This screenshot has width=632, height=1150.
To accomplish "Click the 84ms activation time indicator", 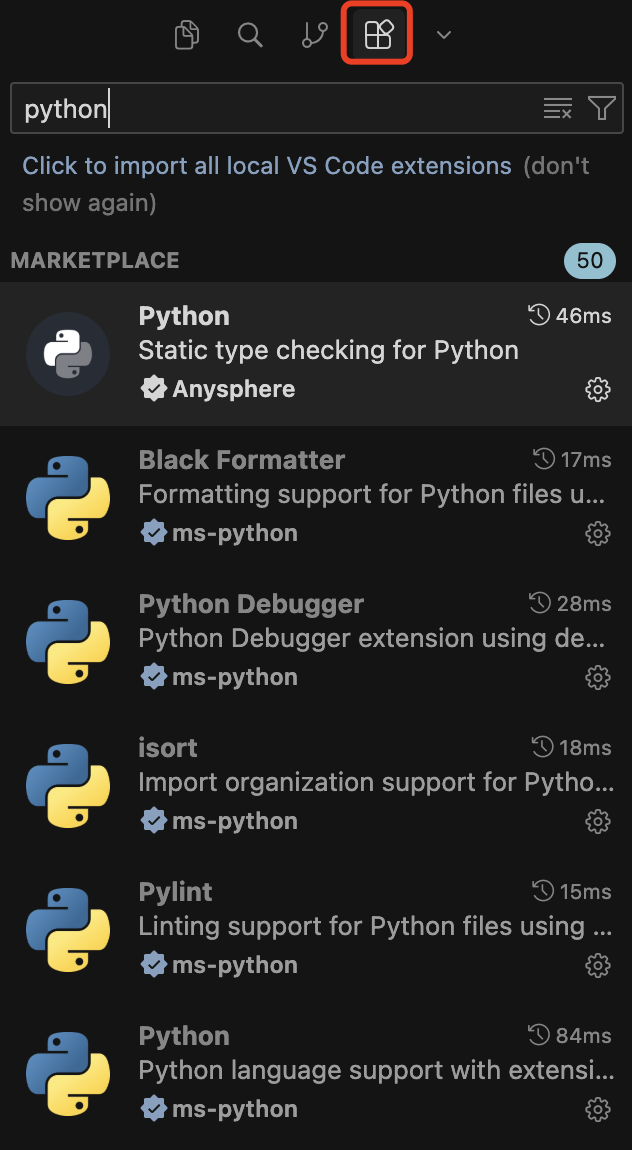I will [570, 1035].
